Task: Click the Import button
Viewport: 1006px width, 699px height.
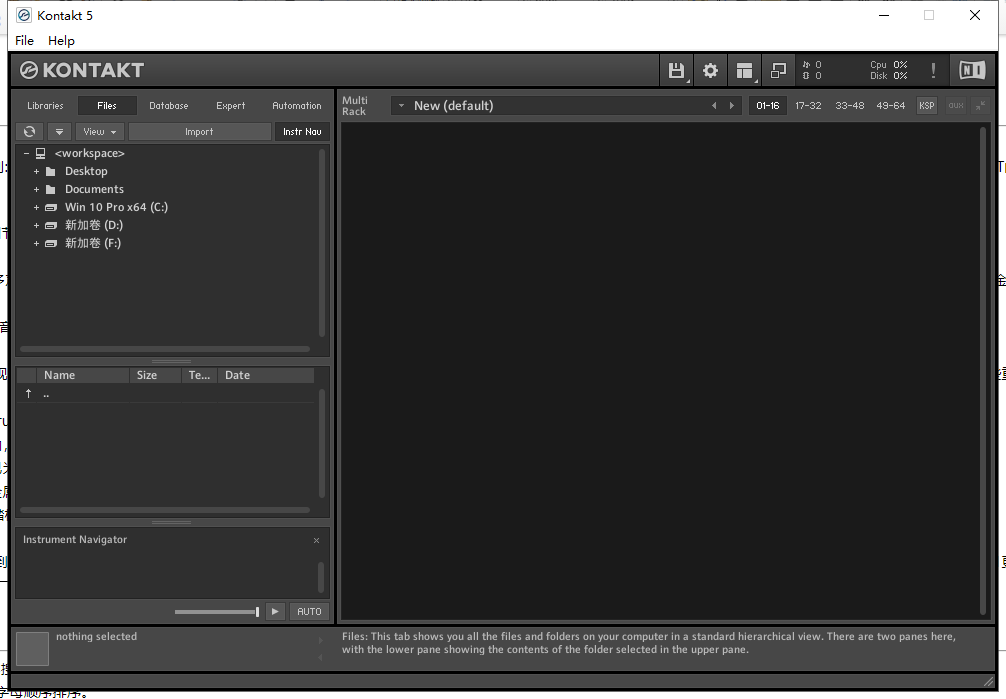Action: (199, 132)
